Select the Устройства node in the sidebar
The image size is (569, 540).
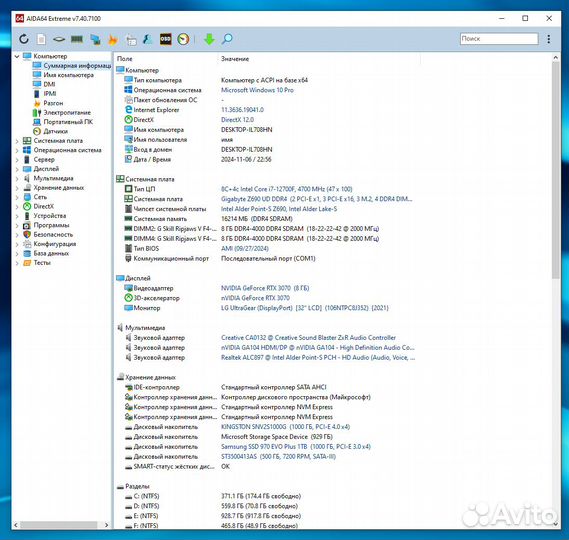pos(50,216)
